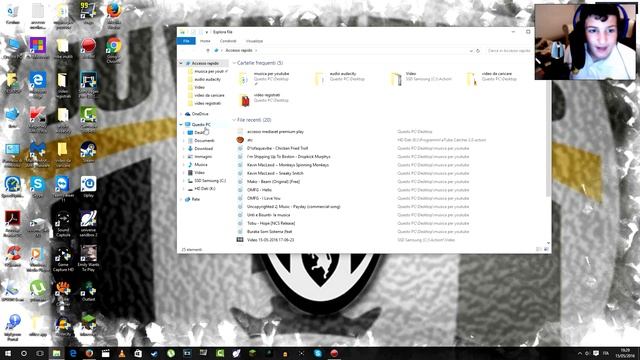Open VLC cone icon on the taskbar

pos(122,353)
